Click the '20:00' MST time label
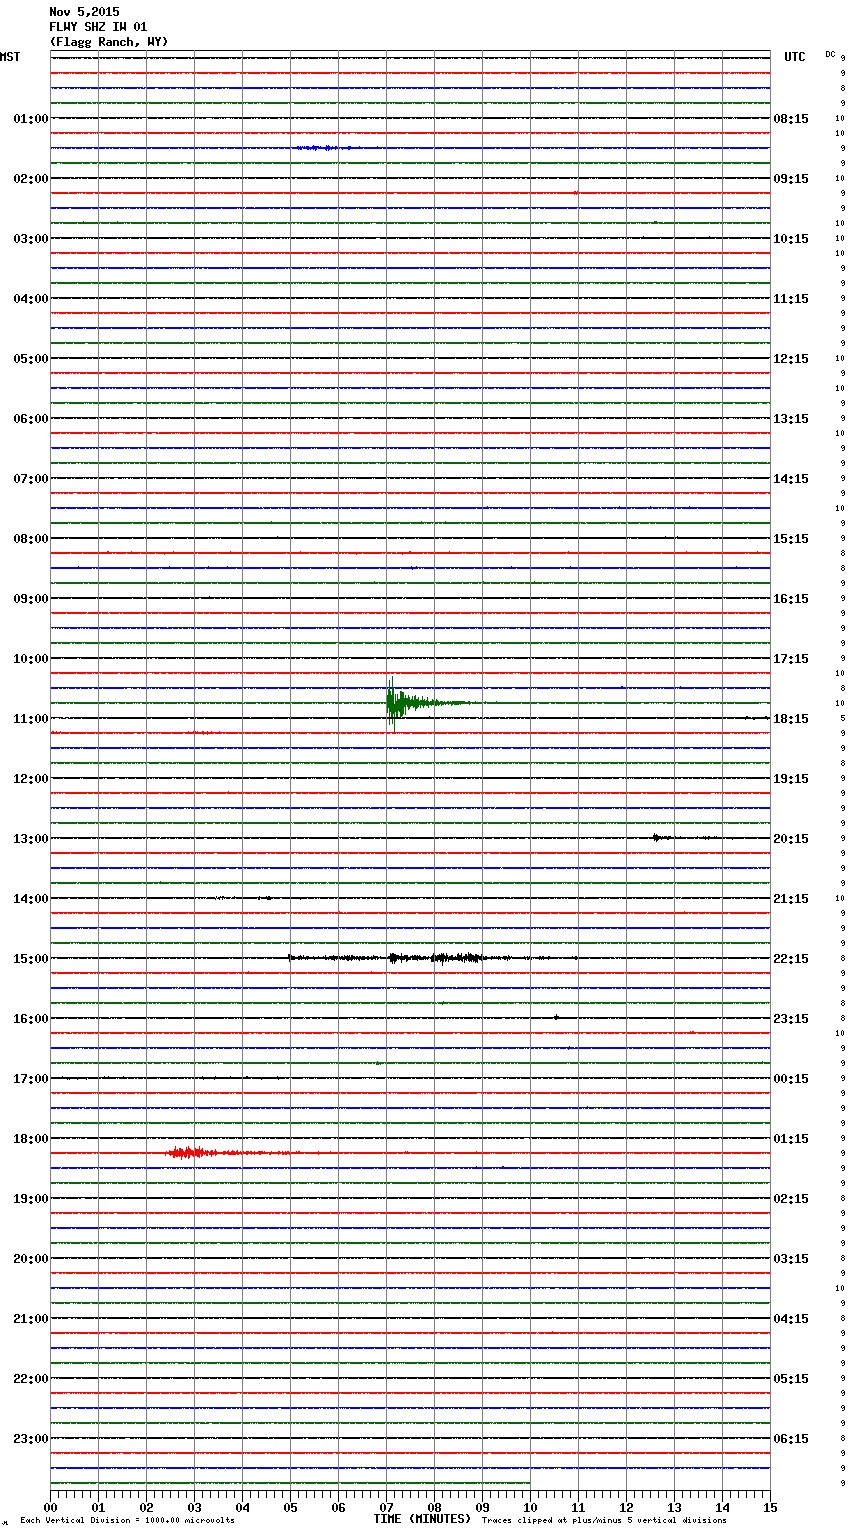 (30, 1259)
